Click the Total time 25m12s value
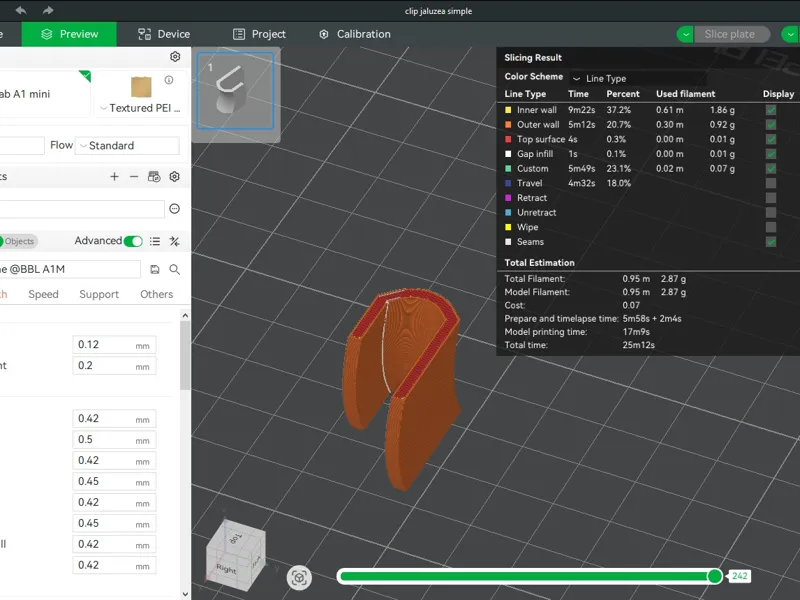 (x=638, y=345)
